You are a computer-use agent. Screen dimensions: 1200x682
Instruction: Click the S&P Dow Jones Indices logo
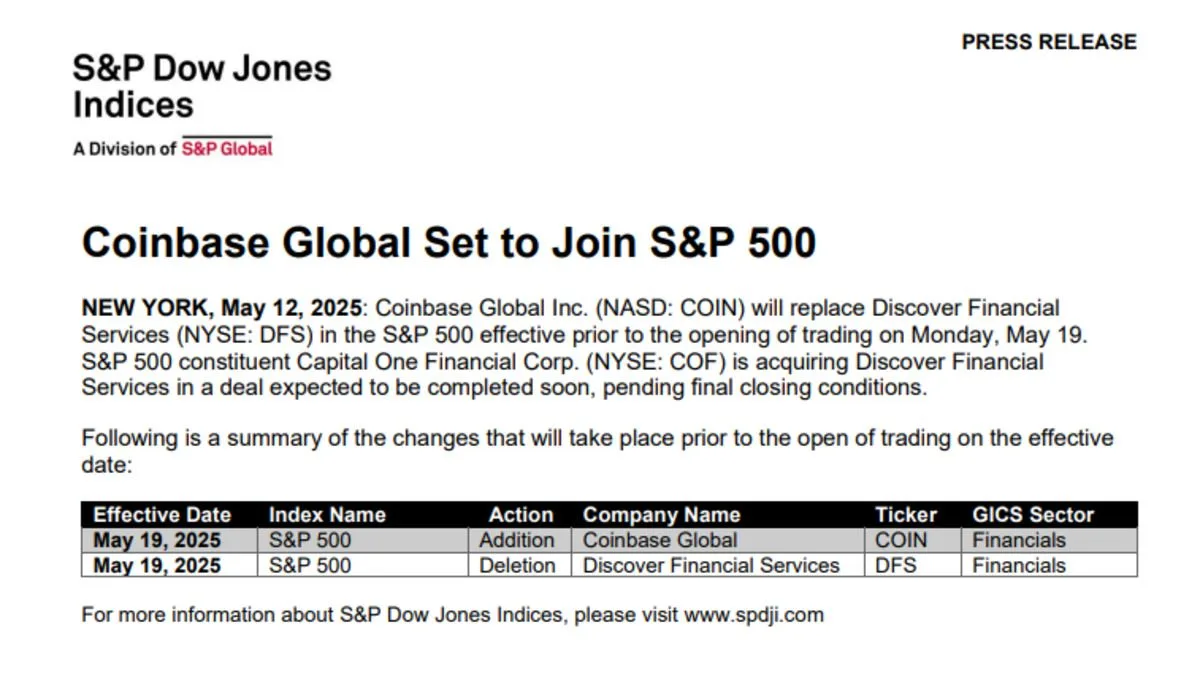201,86
